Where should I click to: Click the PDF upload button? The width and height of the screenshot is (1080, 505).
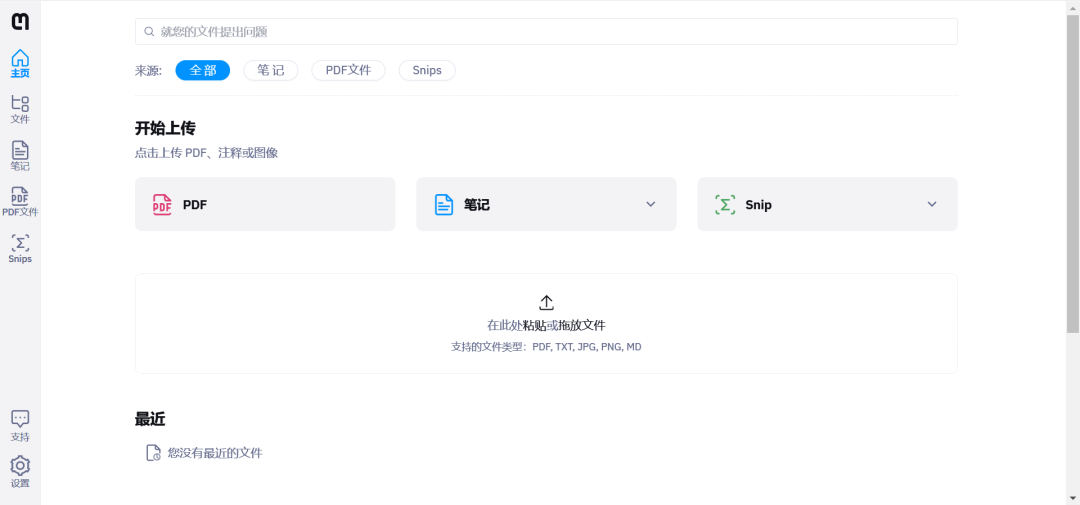(264, 204)
